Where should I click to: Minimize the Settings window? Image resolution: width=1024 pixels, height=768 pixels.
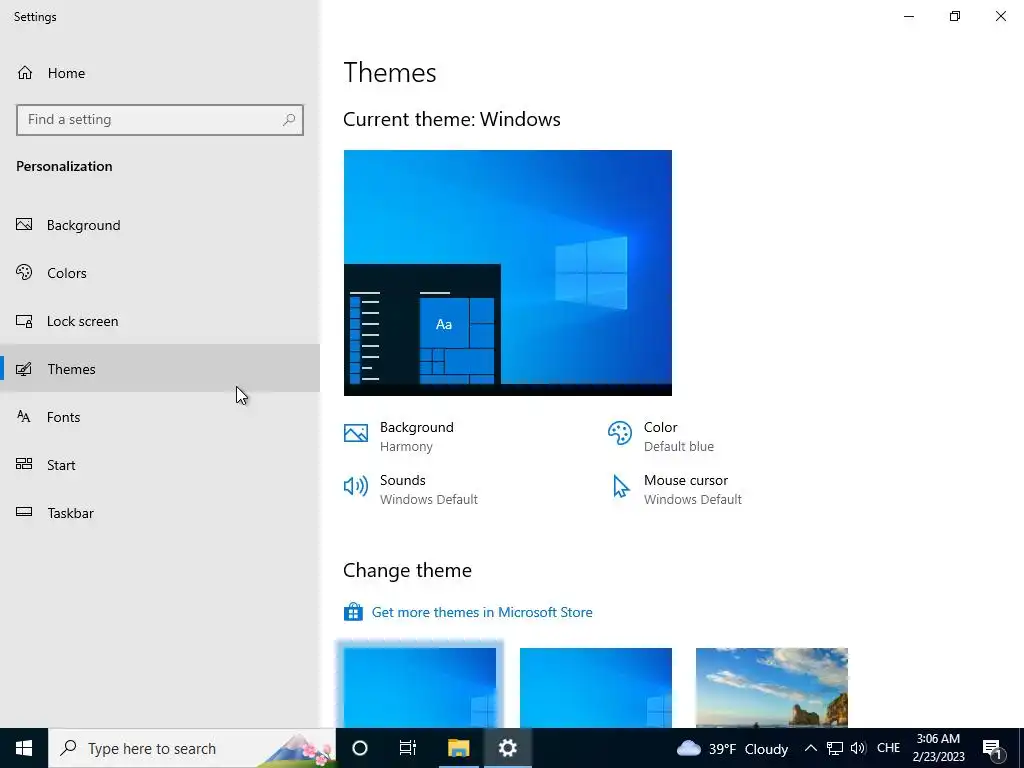(x=909, y=16)
